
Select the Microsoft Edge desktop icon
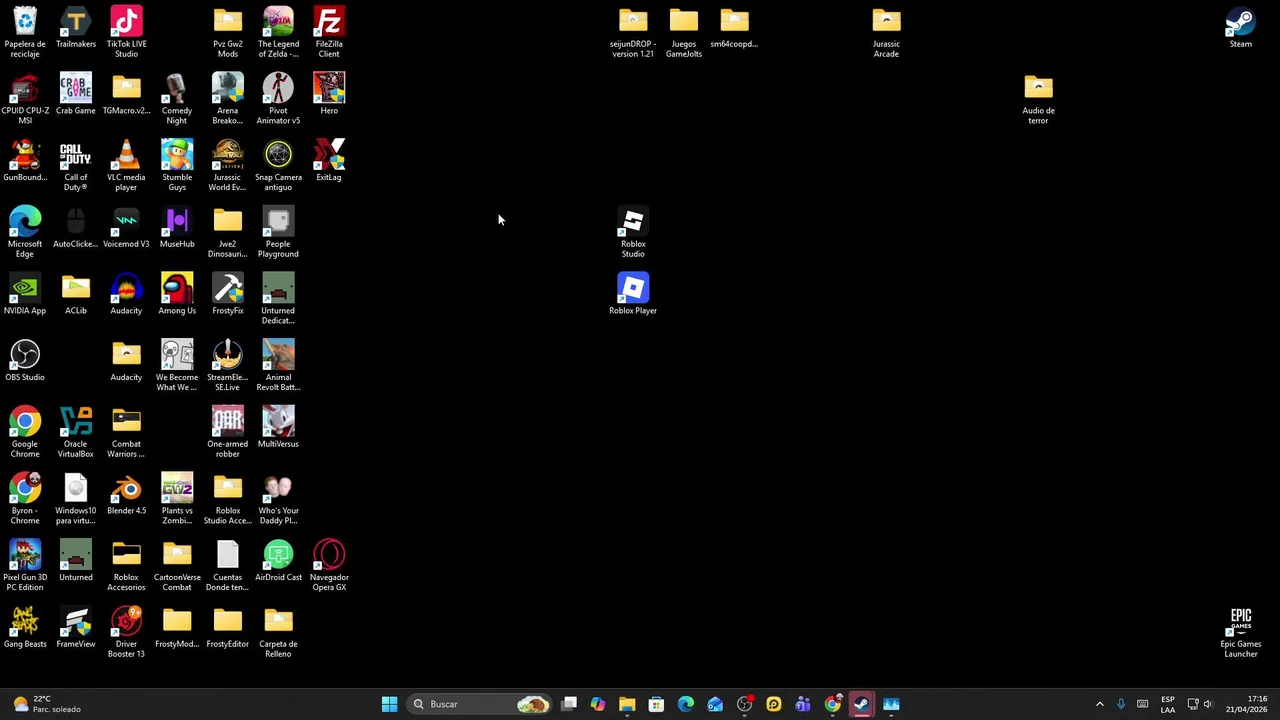click(x=25, y=232)
